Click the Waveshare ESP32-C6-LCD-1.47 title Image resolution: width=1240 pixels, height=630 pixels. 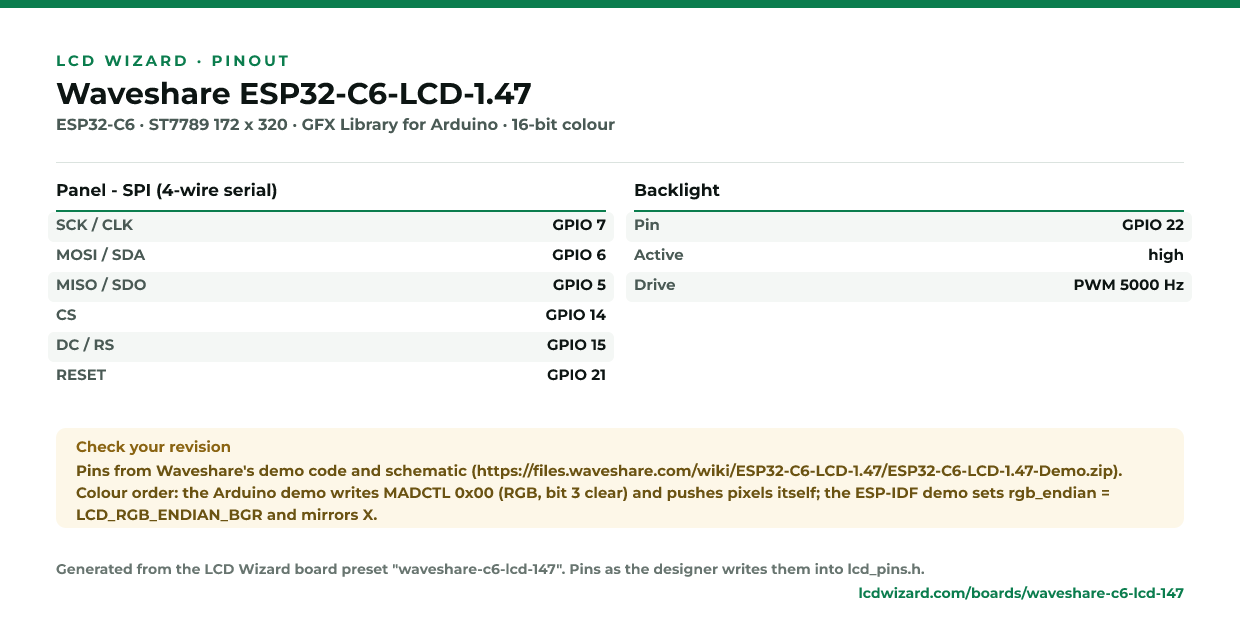click(294, 93)
